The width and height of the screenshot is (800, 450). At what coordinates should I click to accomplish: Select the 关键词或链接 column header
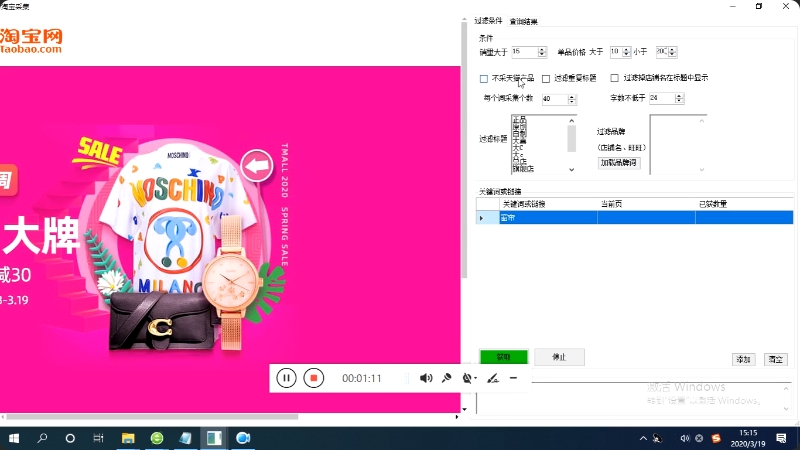click(x=548, y=204)
